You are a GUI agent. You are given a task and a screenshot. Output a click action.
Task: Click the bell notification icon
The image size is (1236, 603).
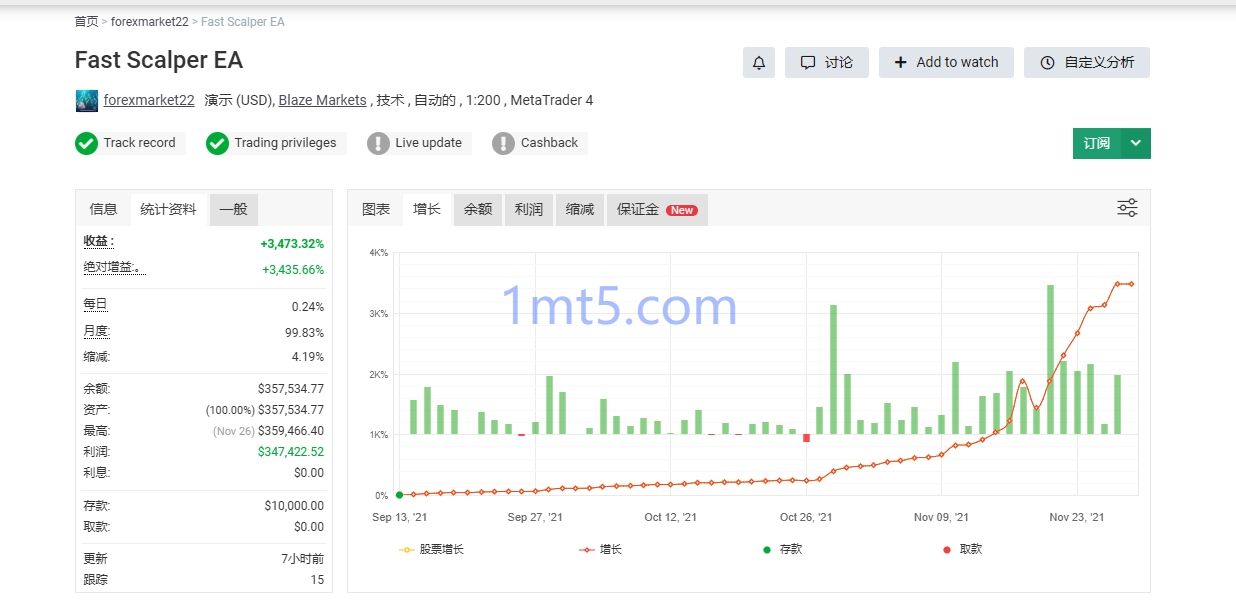tap(759, 62)
